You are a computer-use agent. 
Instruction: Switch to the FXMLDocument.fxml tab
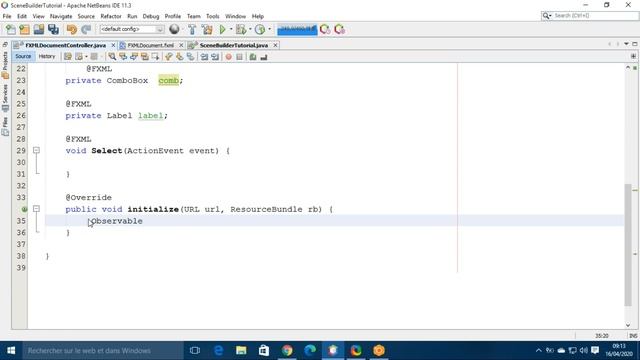151,45
